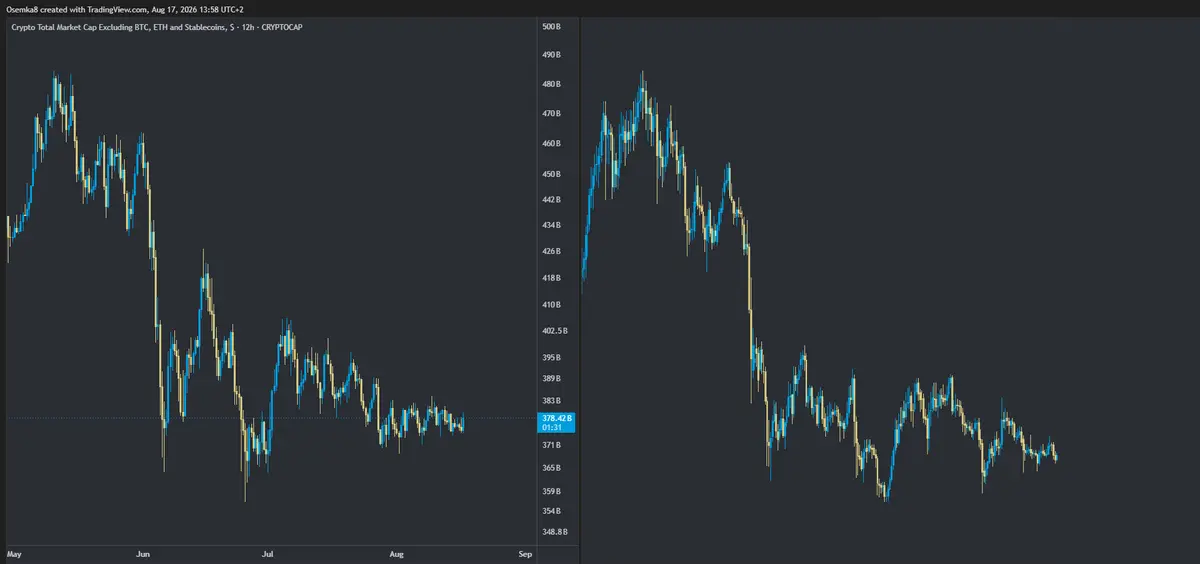1200x564 pixels.
Task: Click the 500 B price scale label
Action: (x=551, y=27)
